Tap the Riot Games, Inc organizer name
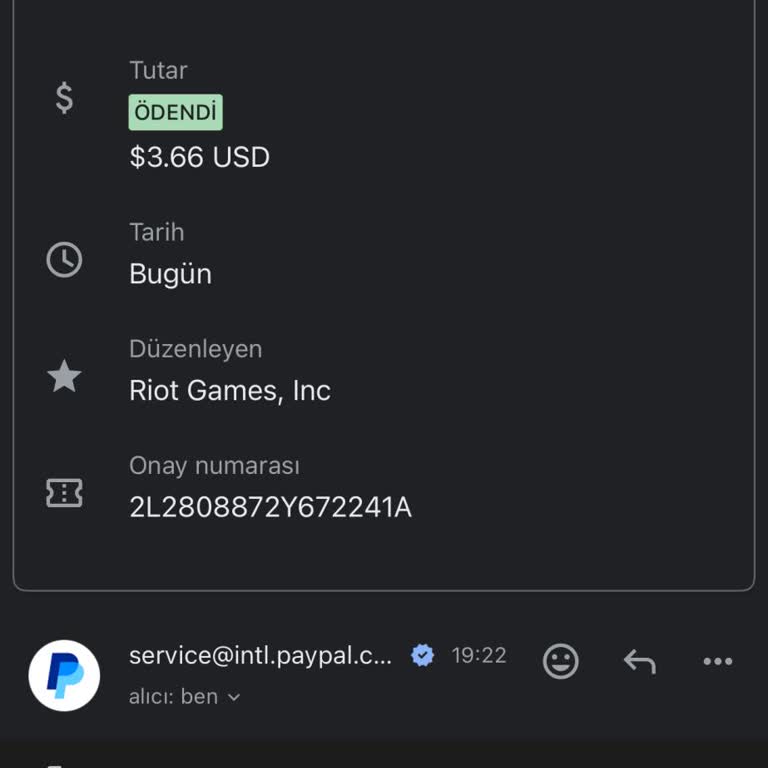768x768 pixels. (230, 391)
